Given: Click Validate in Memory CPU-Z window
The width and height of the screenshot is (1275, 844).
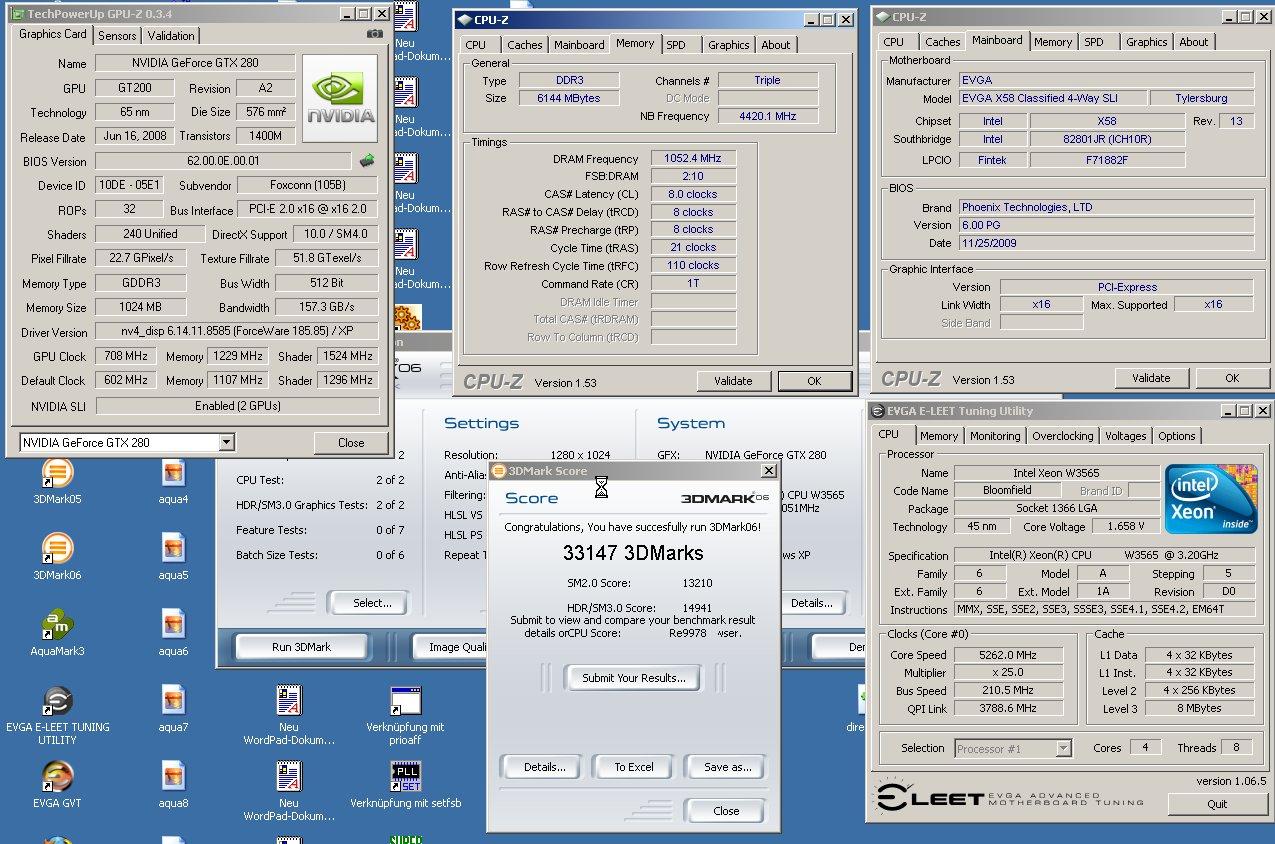Looking at the screenshot, I should 733,381.
